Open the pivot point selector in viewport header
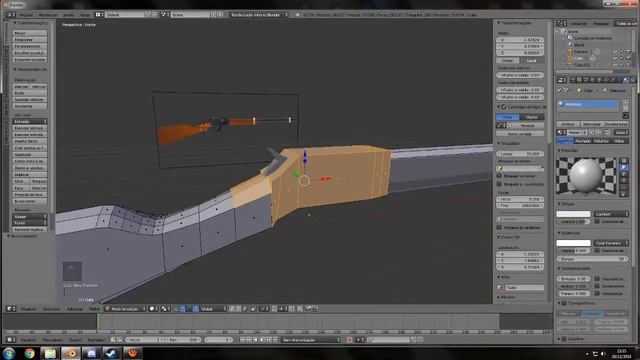Image resolution: width=640 pixels, height=360 pixels. (x=166, y=309)
